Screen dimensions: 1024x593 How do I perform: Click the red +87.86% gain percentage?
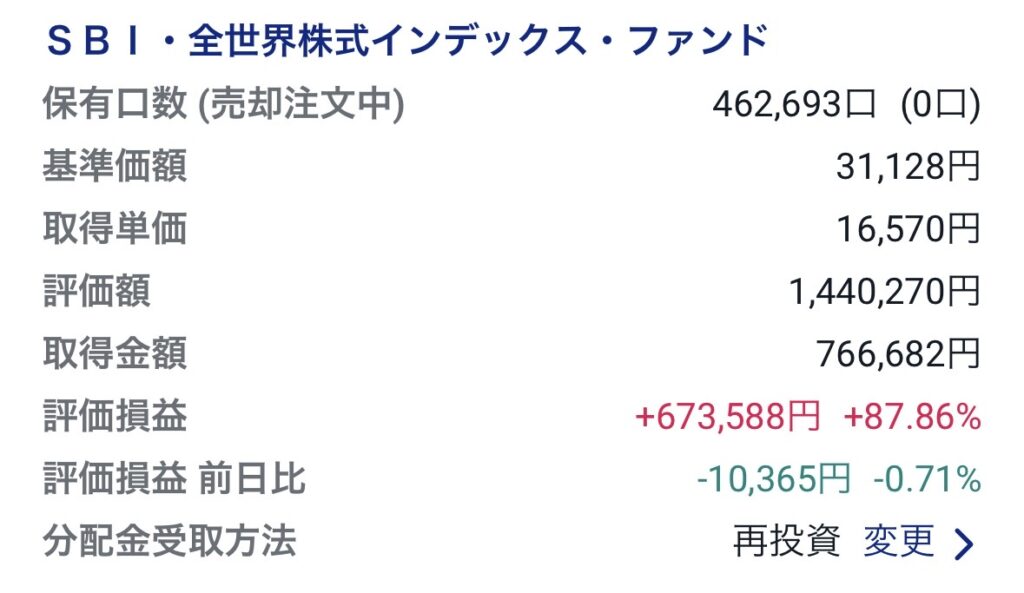click(912, 417)
